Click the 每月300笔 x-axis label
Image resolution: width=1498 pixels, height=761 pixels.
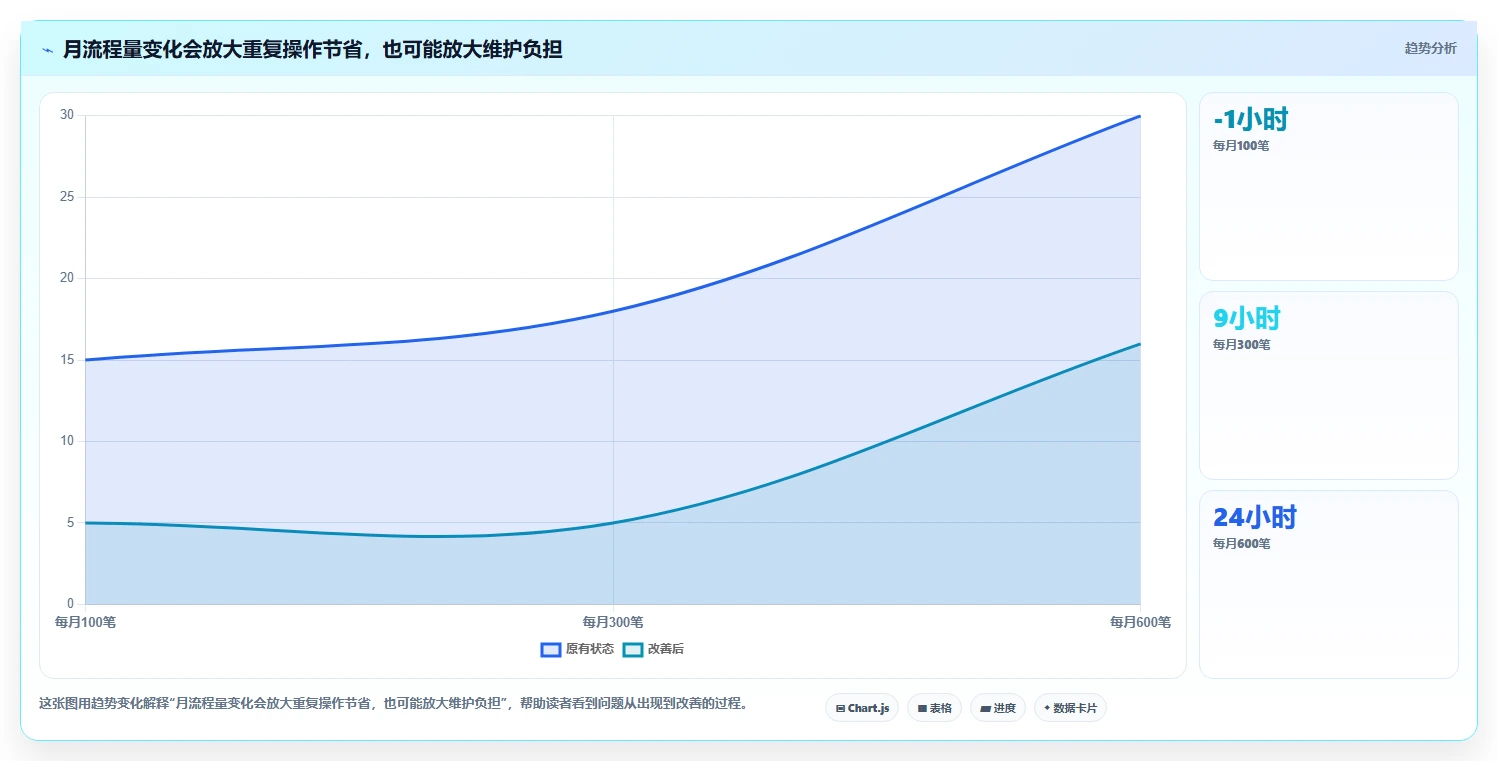coord(613,622)
